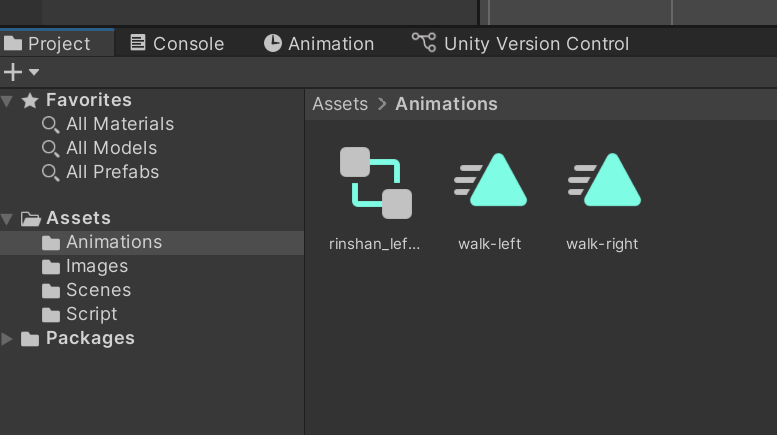Open the plus create asset dropdown

point(20,72)
